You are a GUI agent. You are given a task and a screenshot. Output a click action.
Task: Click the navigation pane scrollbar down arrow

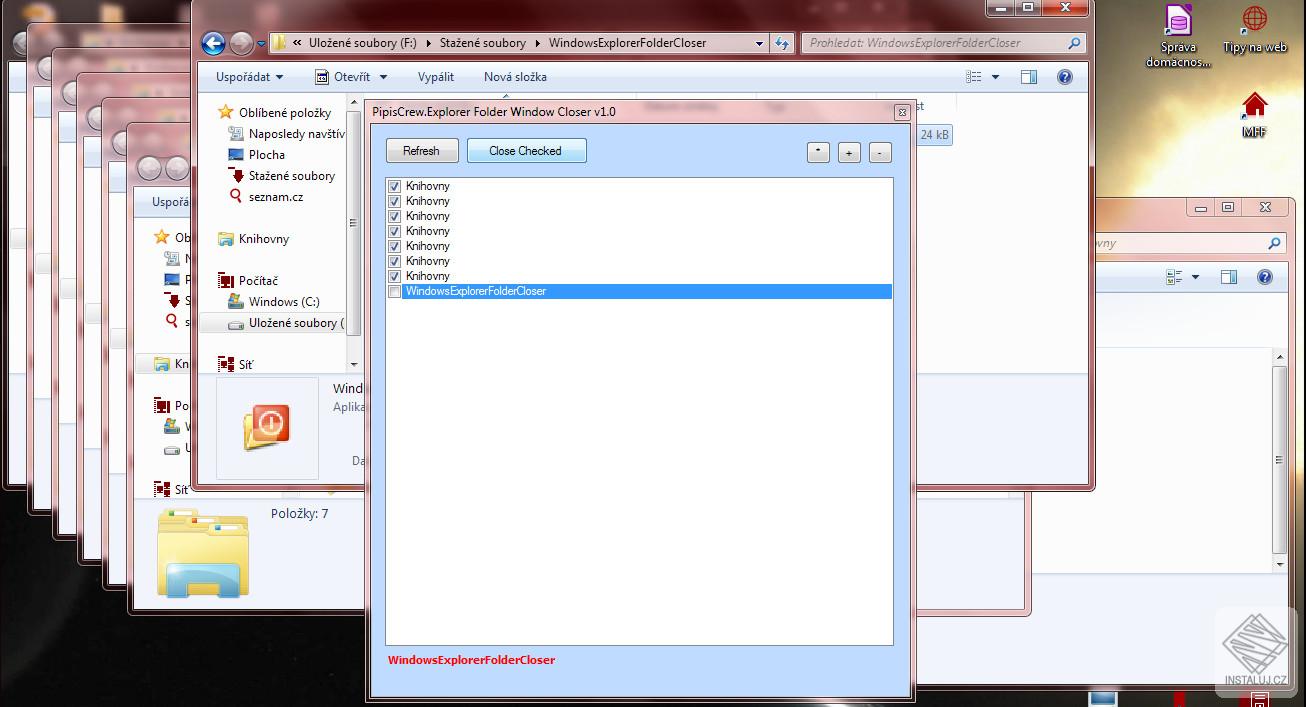354,365
